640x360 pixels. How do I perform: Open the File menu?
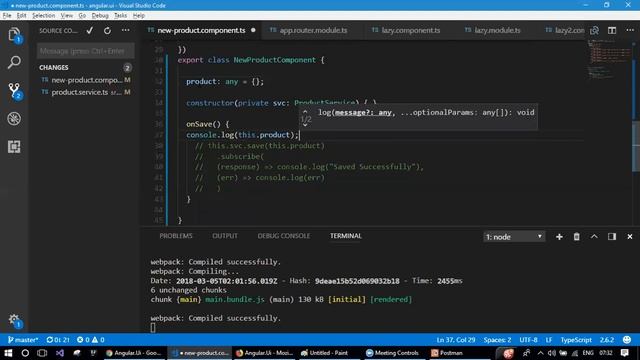(7, 16)
